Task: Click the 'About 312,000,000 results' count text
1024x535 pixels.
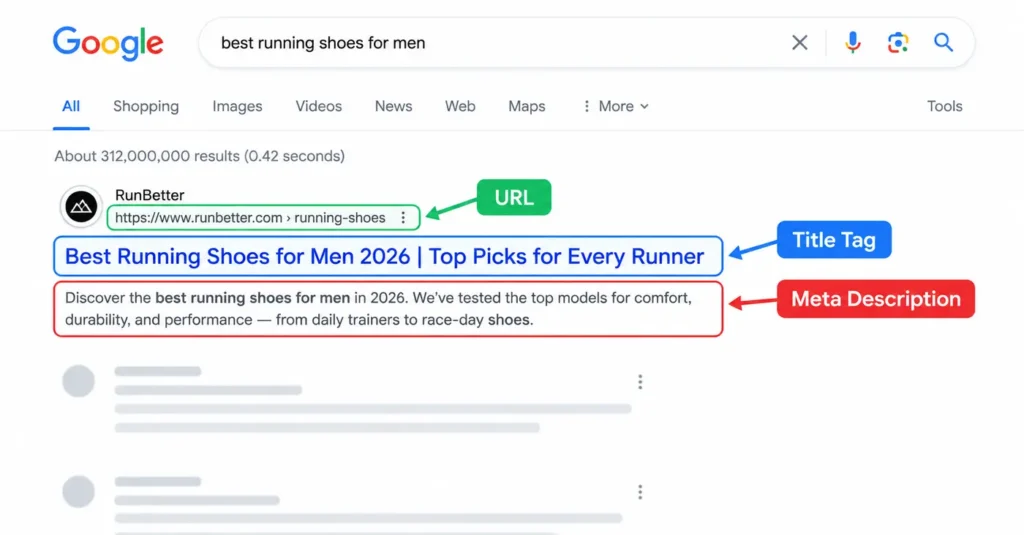Action: pos(199,156)
